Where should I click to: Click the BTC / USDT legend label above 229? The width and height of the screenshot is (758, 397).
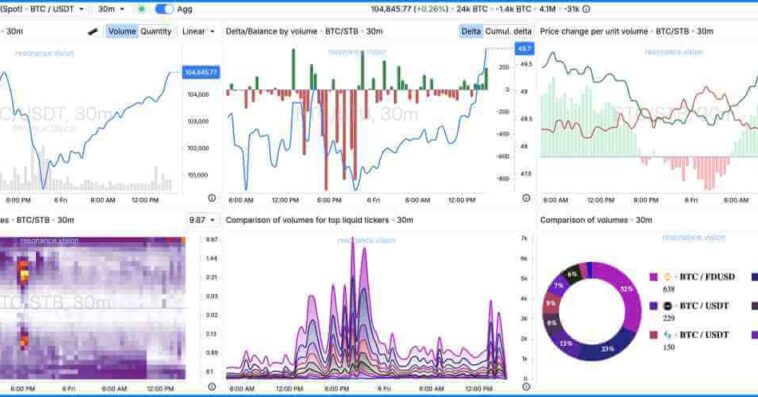tap(704, 306)
